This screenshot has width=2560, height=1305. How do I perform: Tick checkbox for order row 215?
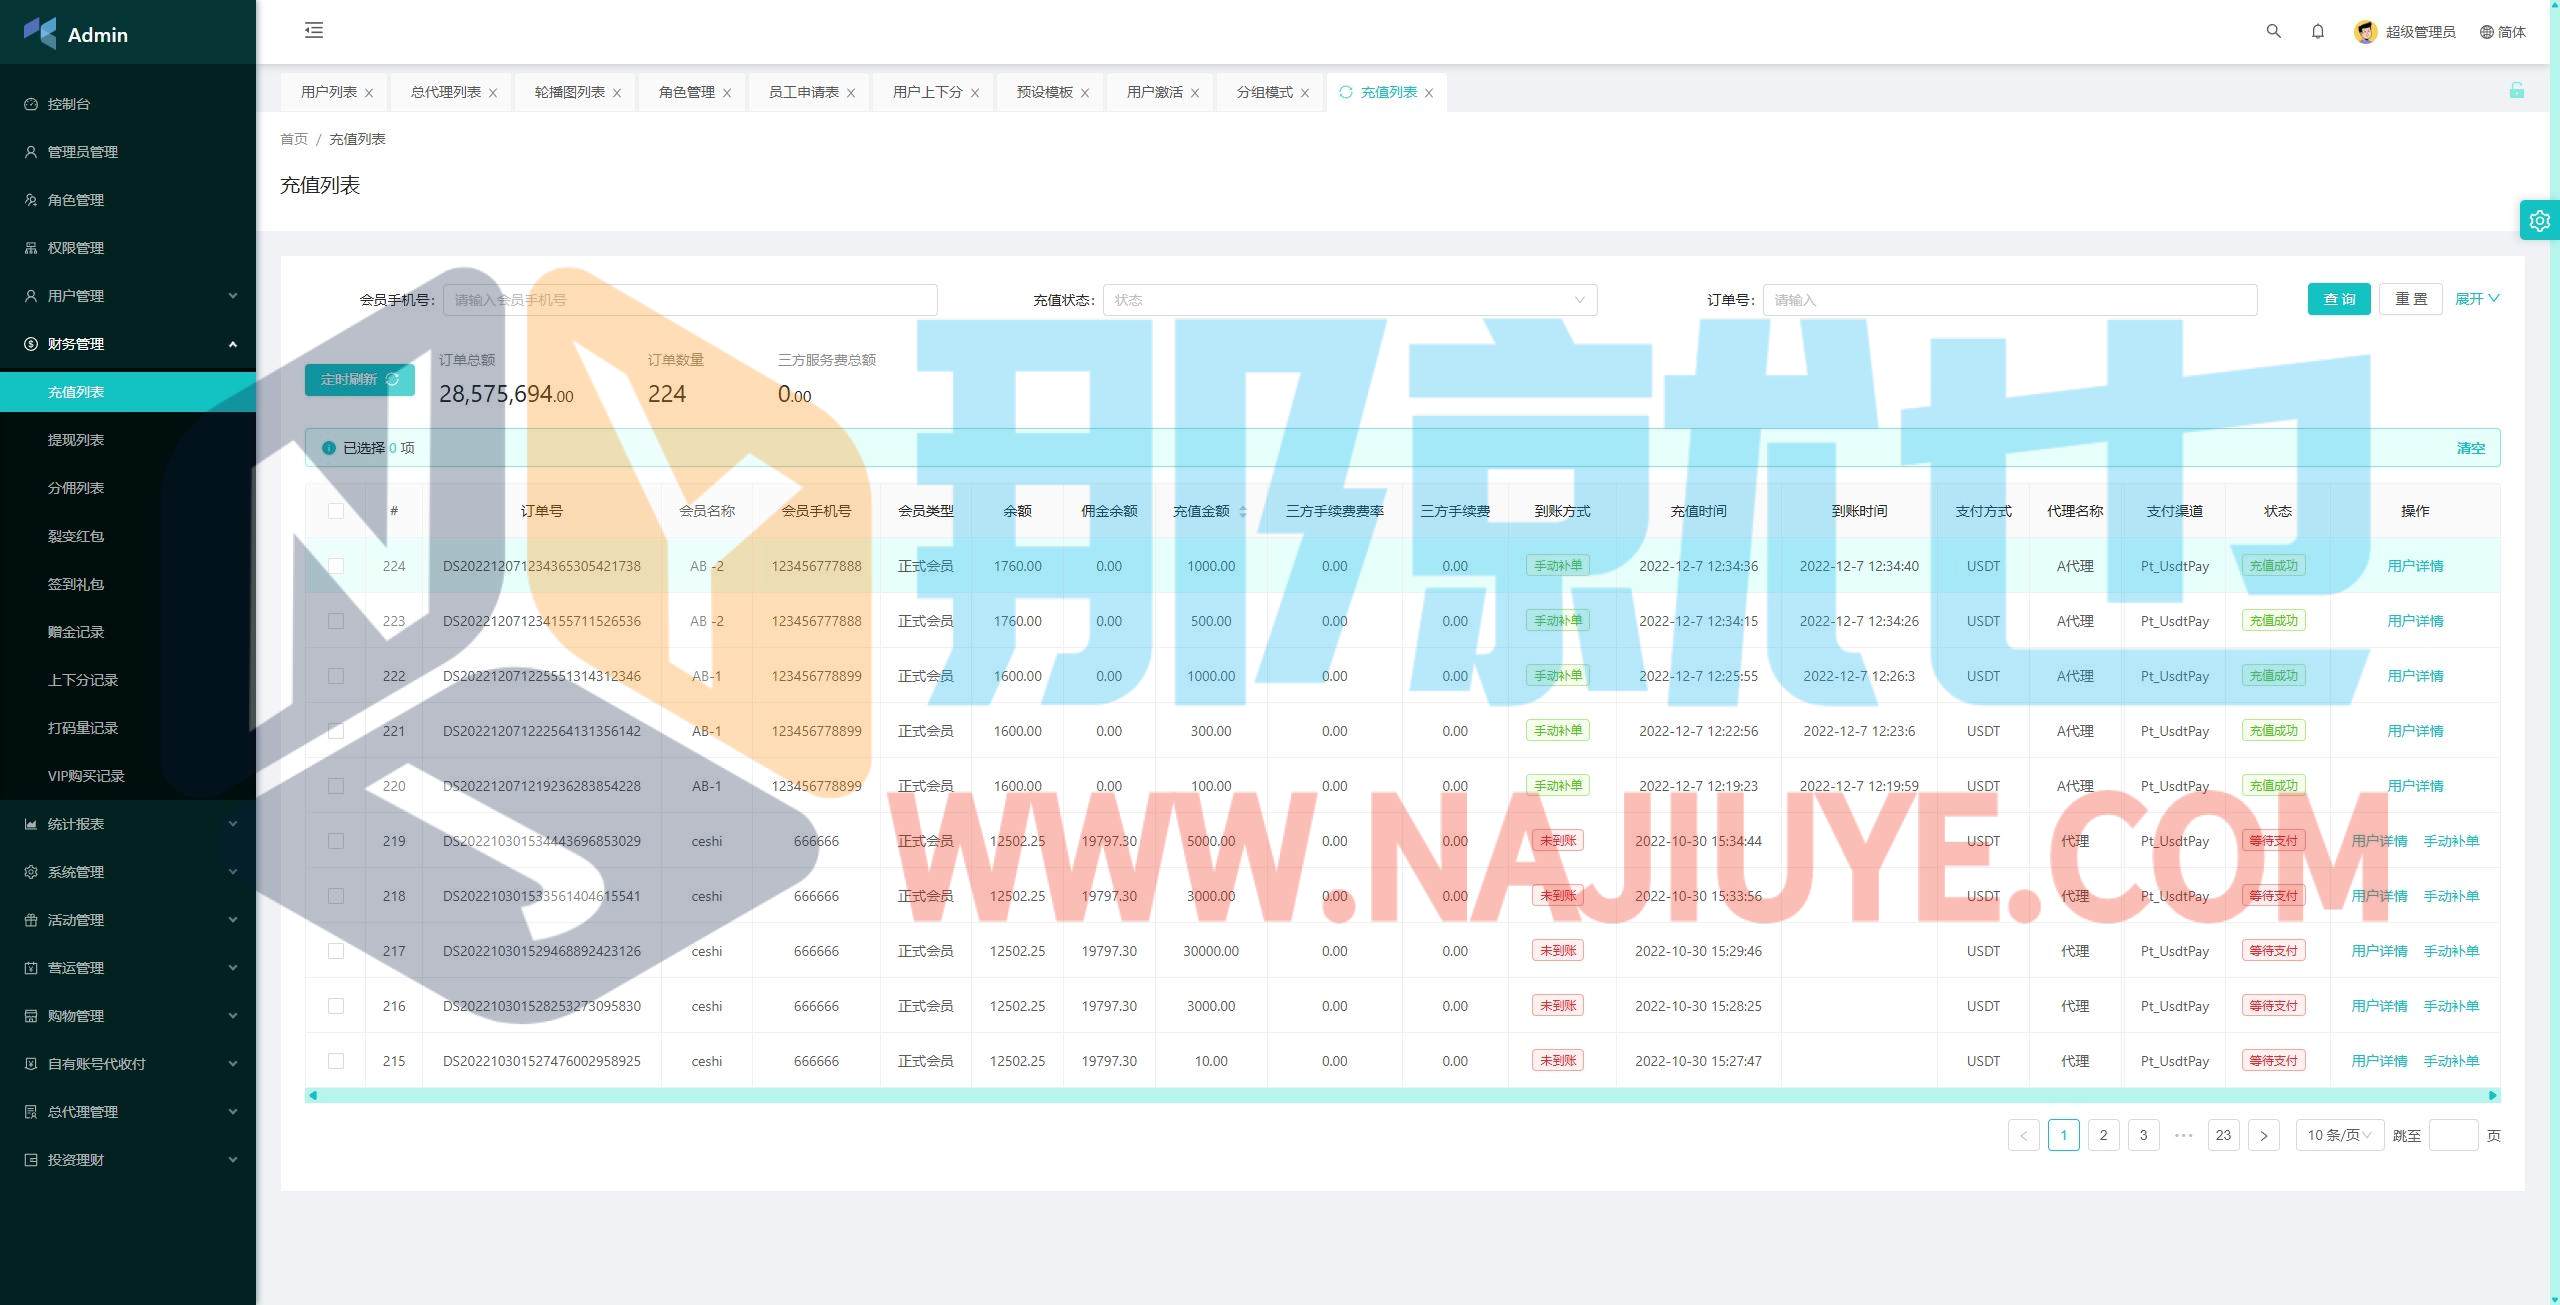point(336,1061)
